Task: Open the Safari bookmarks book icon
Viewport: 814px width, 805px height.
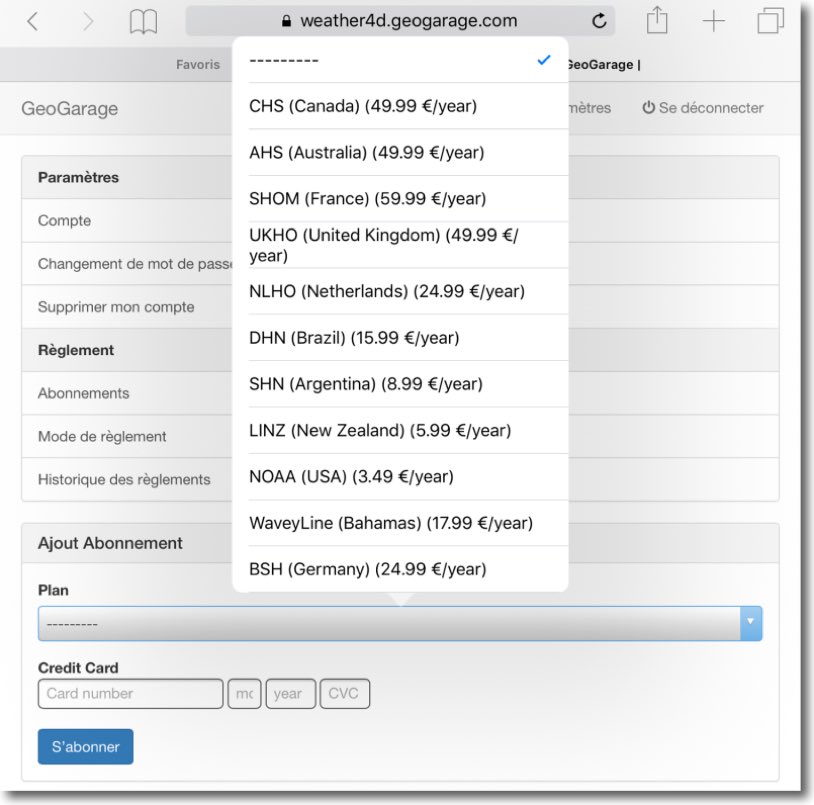Action: (x=143, y=22)
